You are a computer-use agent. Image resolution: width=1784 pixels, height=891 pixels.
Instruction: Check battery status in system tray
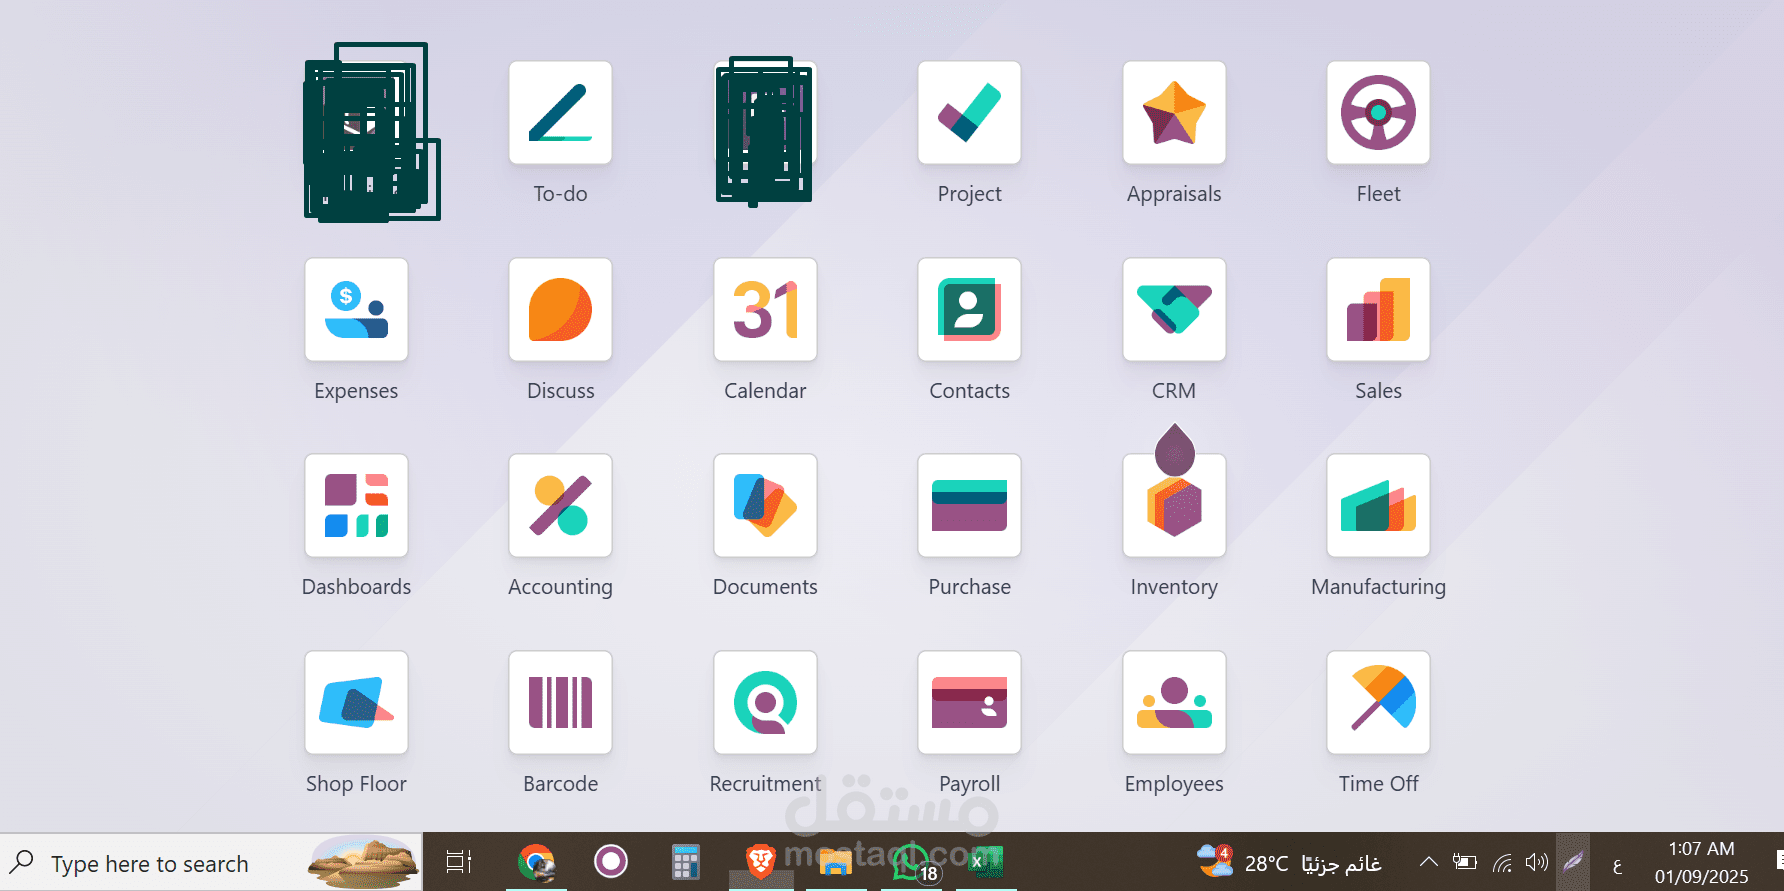(1465, 861)
